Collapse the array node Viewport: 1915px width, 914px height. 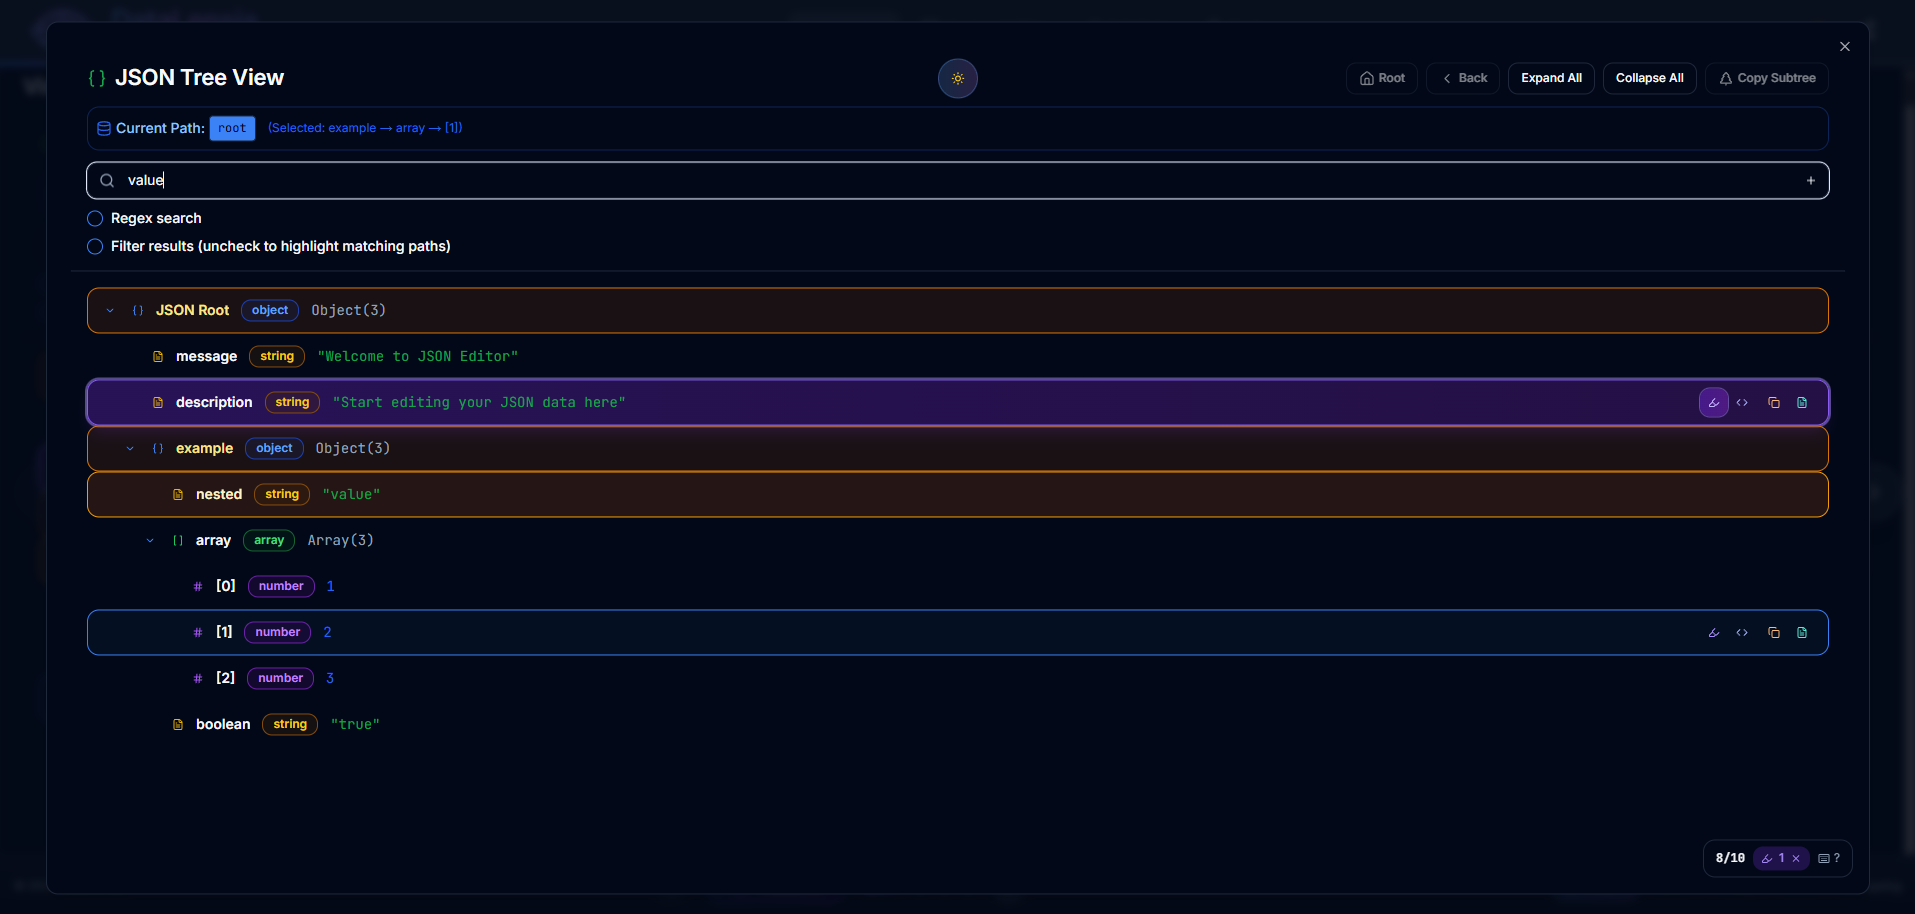tap(150, 541)
